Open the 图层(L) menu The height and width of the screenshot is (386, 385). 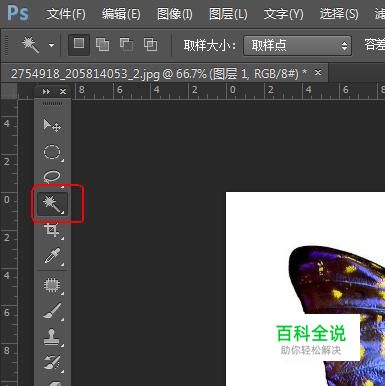228,14
